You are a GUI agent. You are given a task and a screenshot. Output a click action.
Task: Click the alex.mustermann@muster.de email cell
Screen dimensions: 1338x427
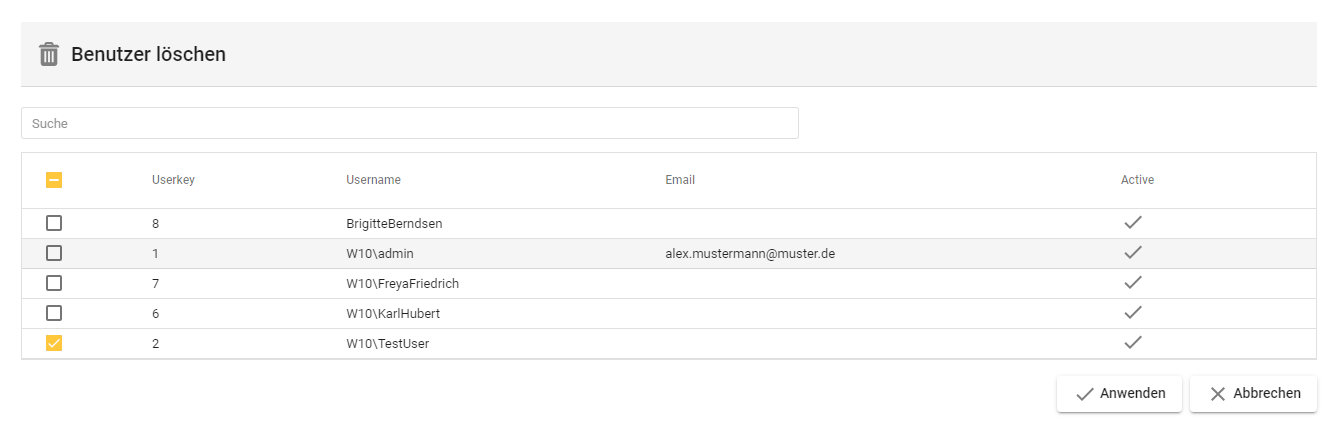pyautogui.click(x=750, y=253)
